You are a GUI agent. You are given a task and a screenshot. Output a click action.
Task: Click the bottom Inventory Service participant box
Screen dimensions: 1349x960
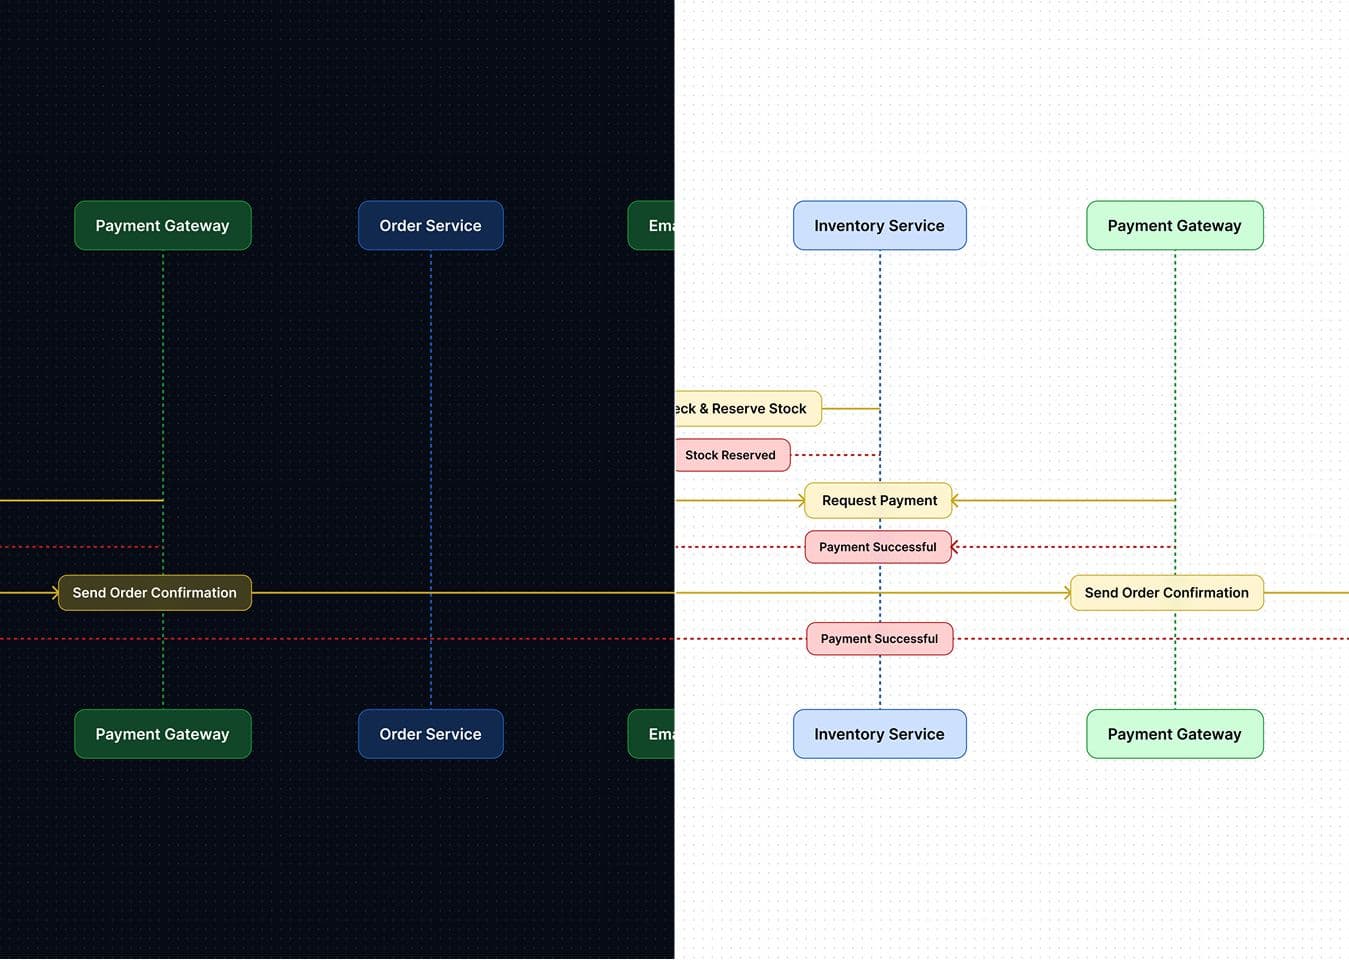879,734
